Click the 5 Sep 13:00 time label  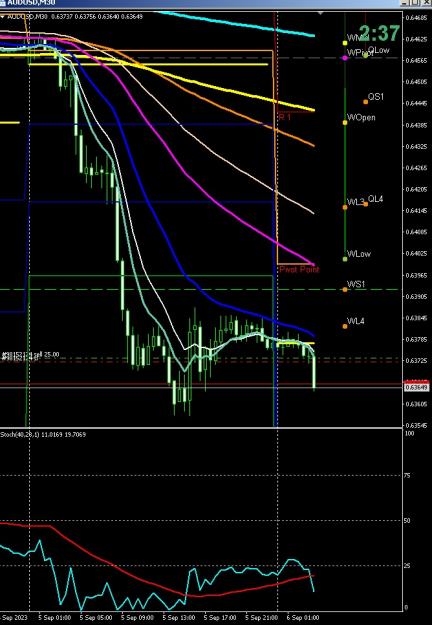(179, 617)
